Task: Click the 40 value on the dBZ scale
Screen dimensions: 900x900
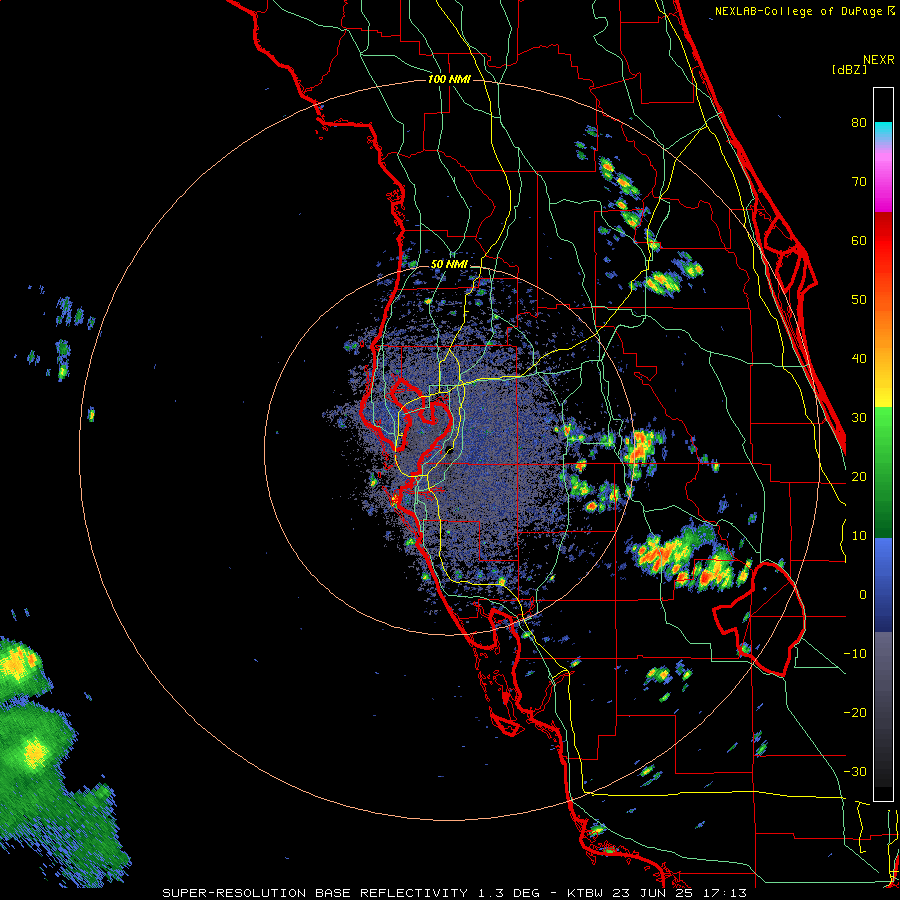Action: click(x=859, y=359)
